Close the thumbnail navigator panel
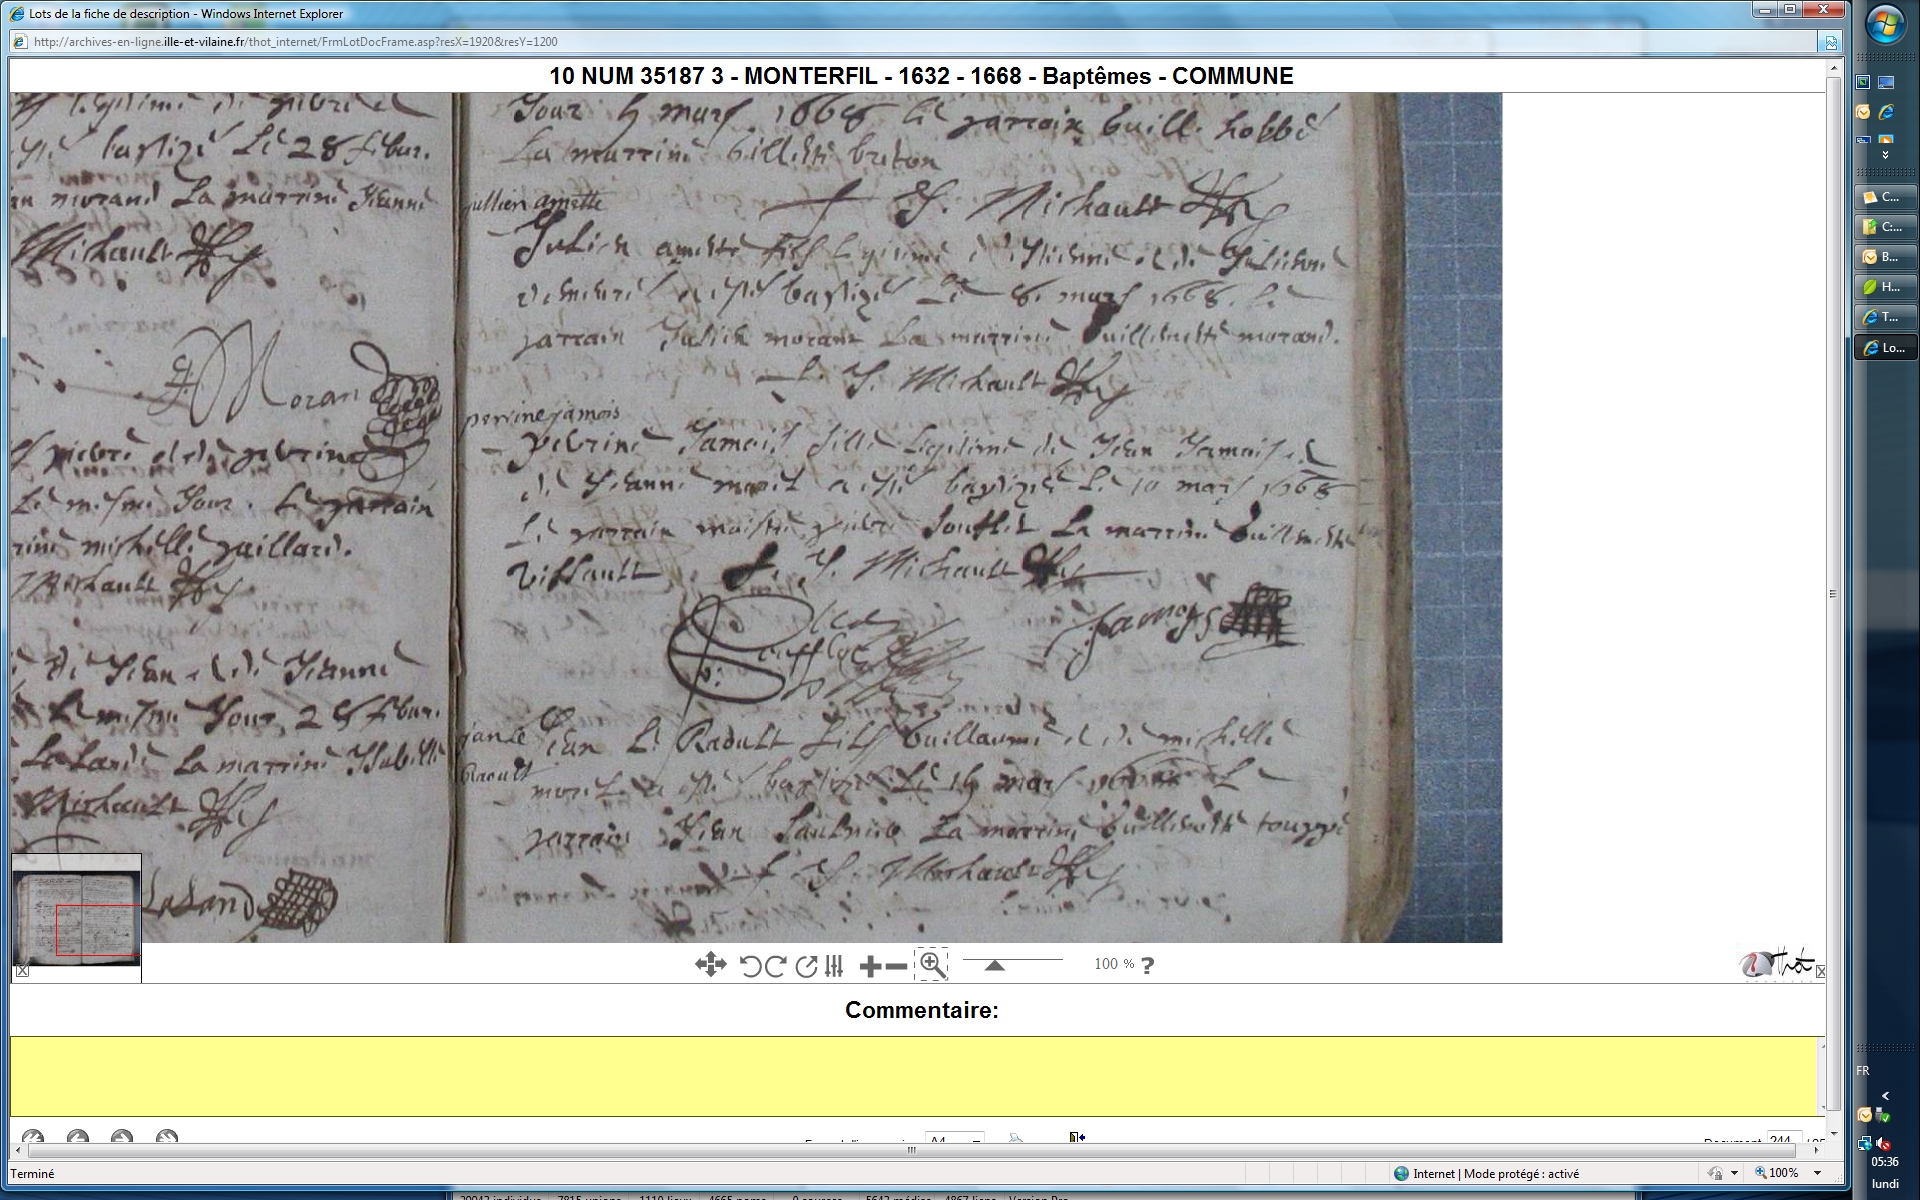Viewport: 1920px width, 1200px height. [x=22, y=970]
